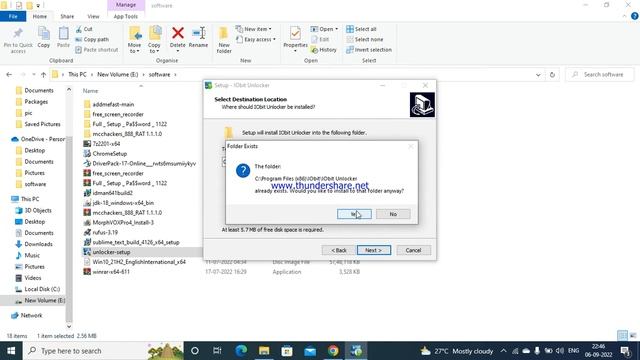Refresh the software folder view

552,75
